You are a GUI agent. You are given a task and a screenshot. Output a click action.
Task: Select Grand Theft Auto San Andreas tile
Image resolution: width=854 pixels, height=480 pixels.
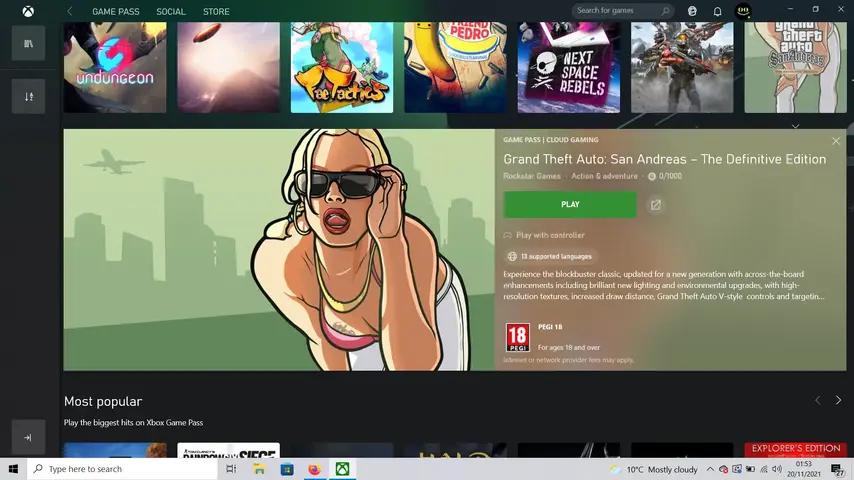pyautogui.click(x=795, y=68)
